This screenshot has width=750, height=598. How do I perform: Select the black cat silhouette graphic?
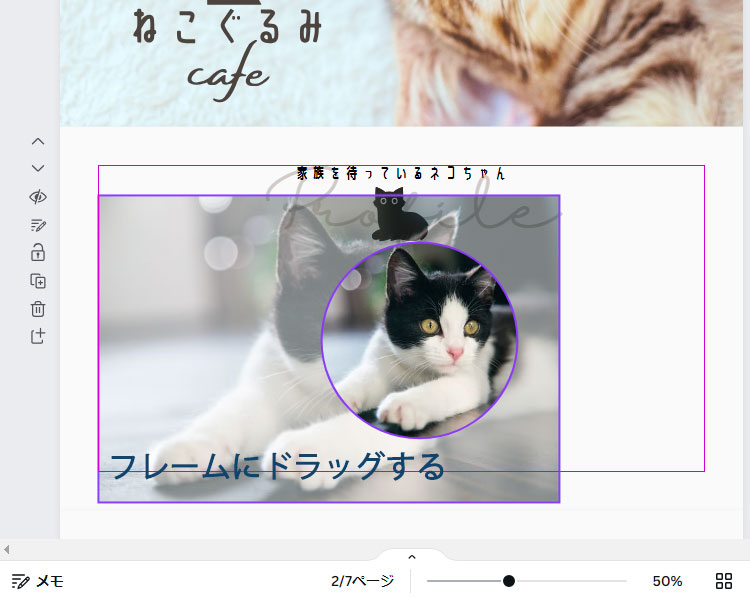[x=398, y=214]
